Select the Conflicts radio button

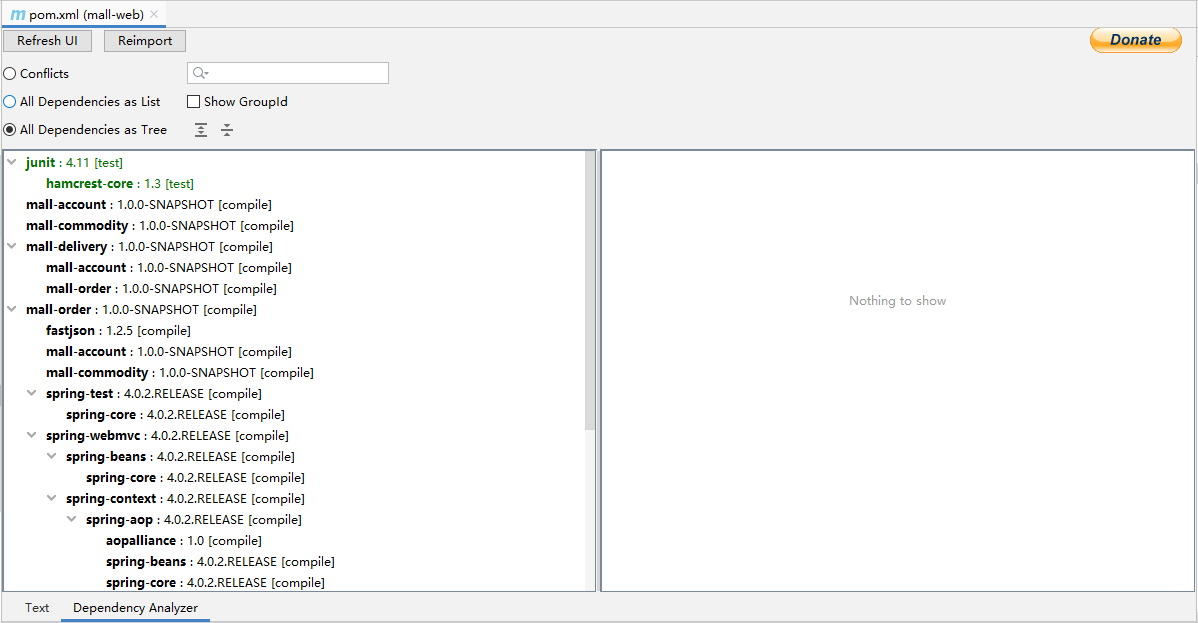coord(10,73)
